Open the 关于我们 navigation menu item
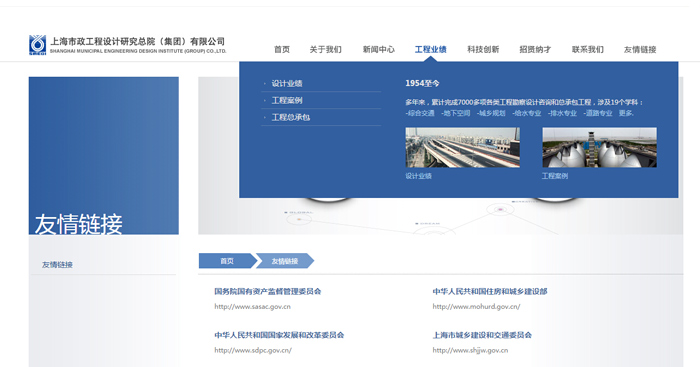This screenshot has height=367, width=700. click(x=325, y=50)
